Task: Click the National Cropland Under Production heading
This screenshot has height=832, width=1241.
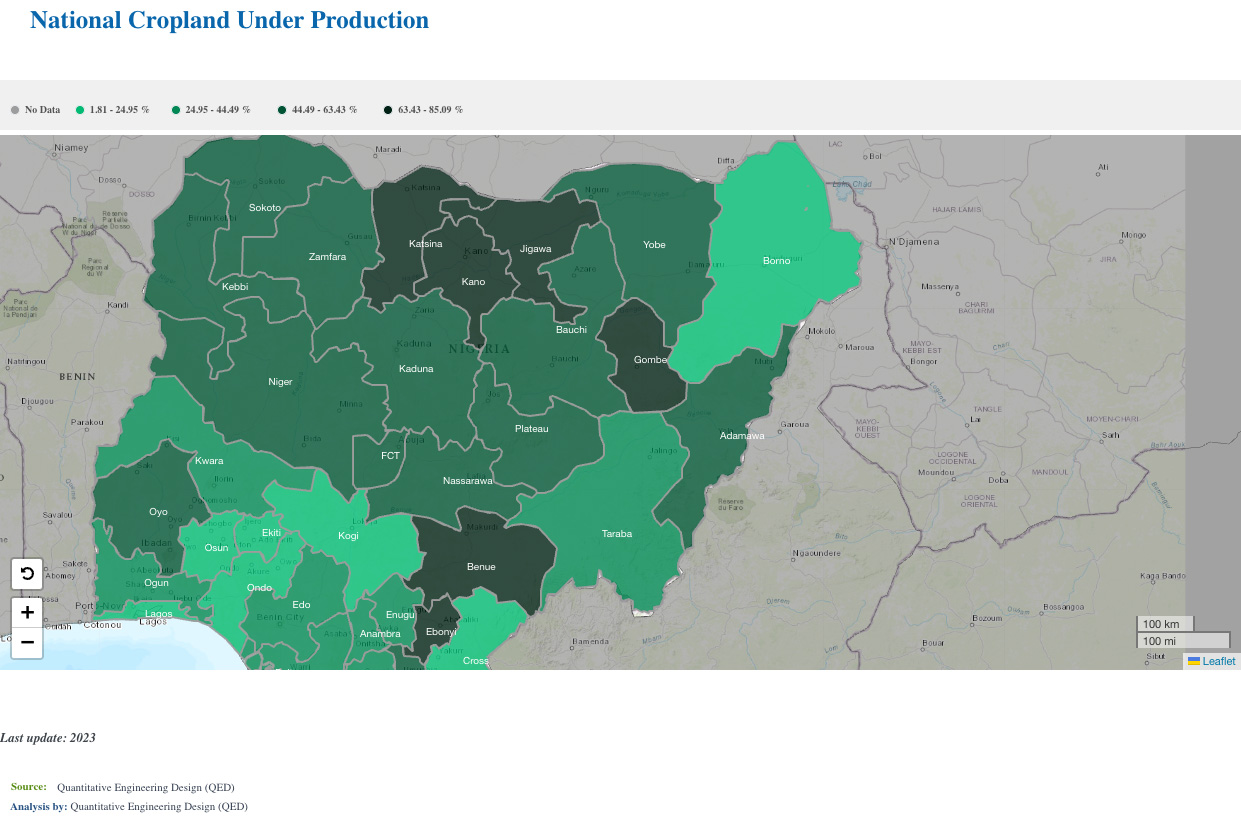Action: coord(229,20)
